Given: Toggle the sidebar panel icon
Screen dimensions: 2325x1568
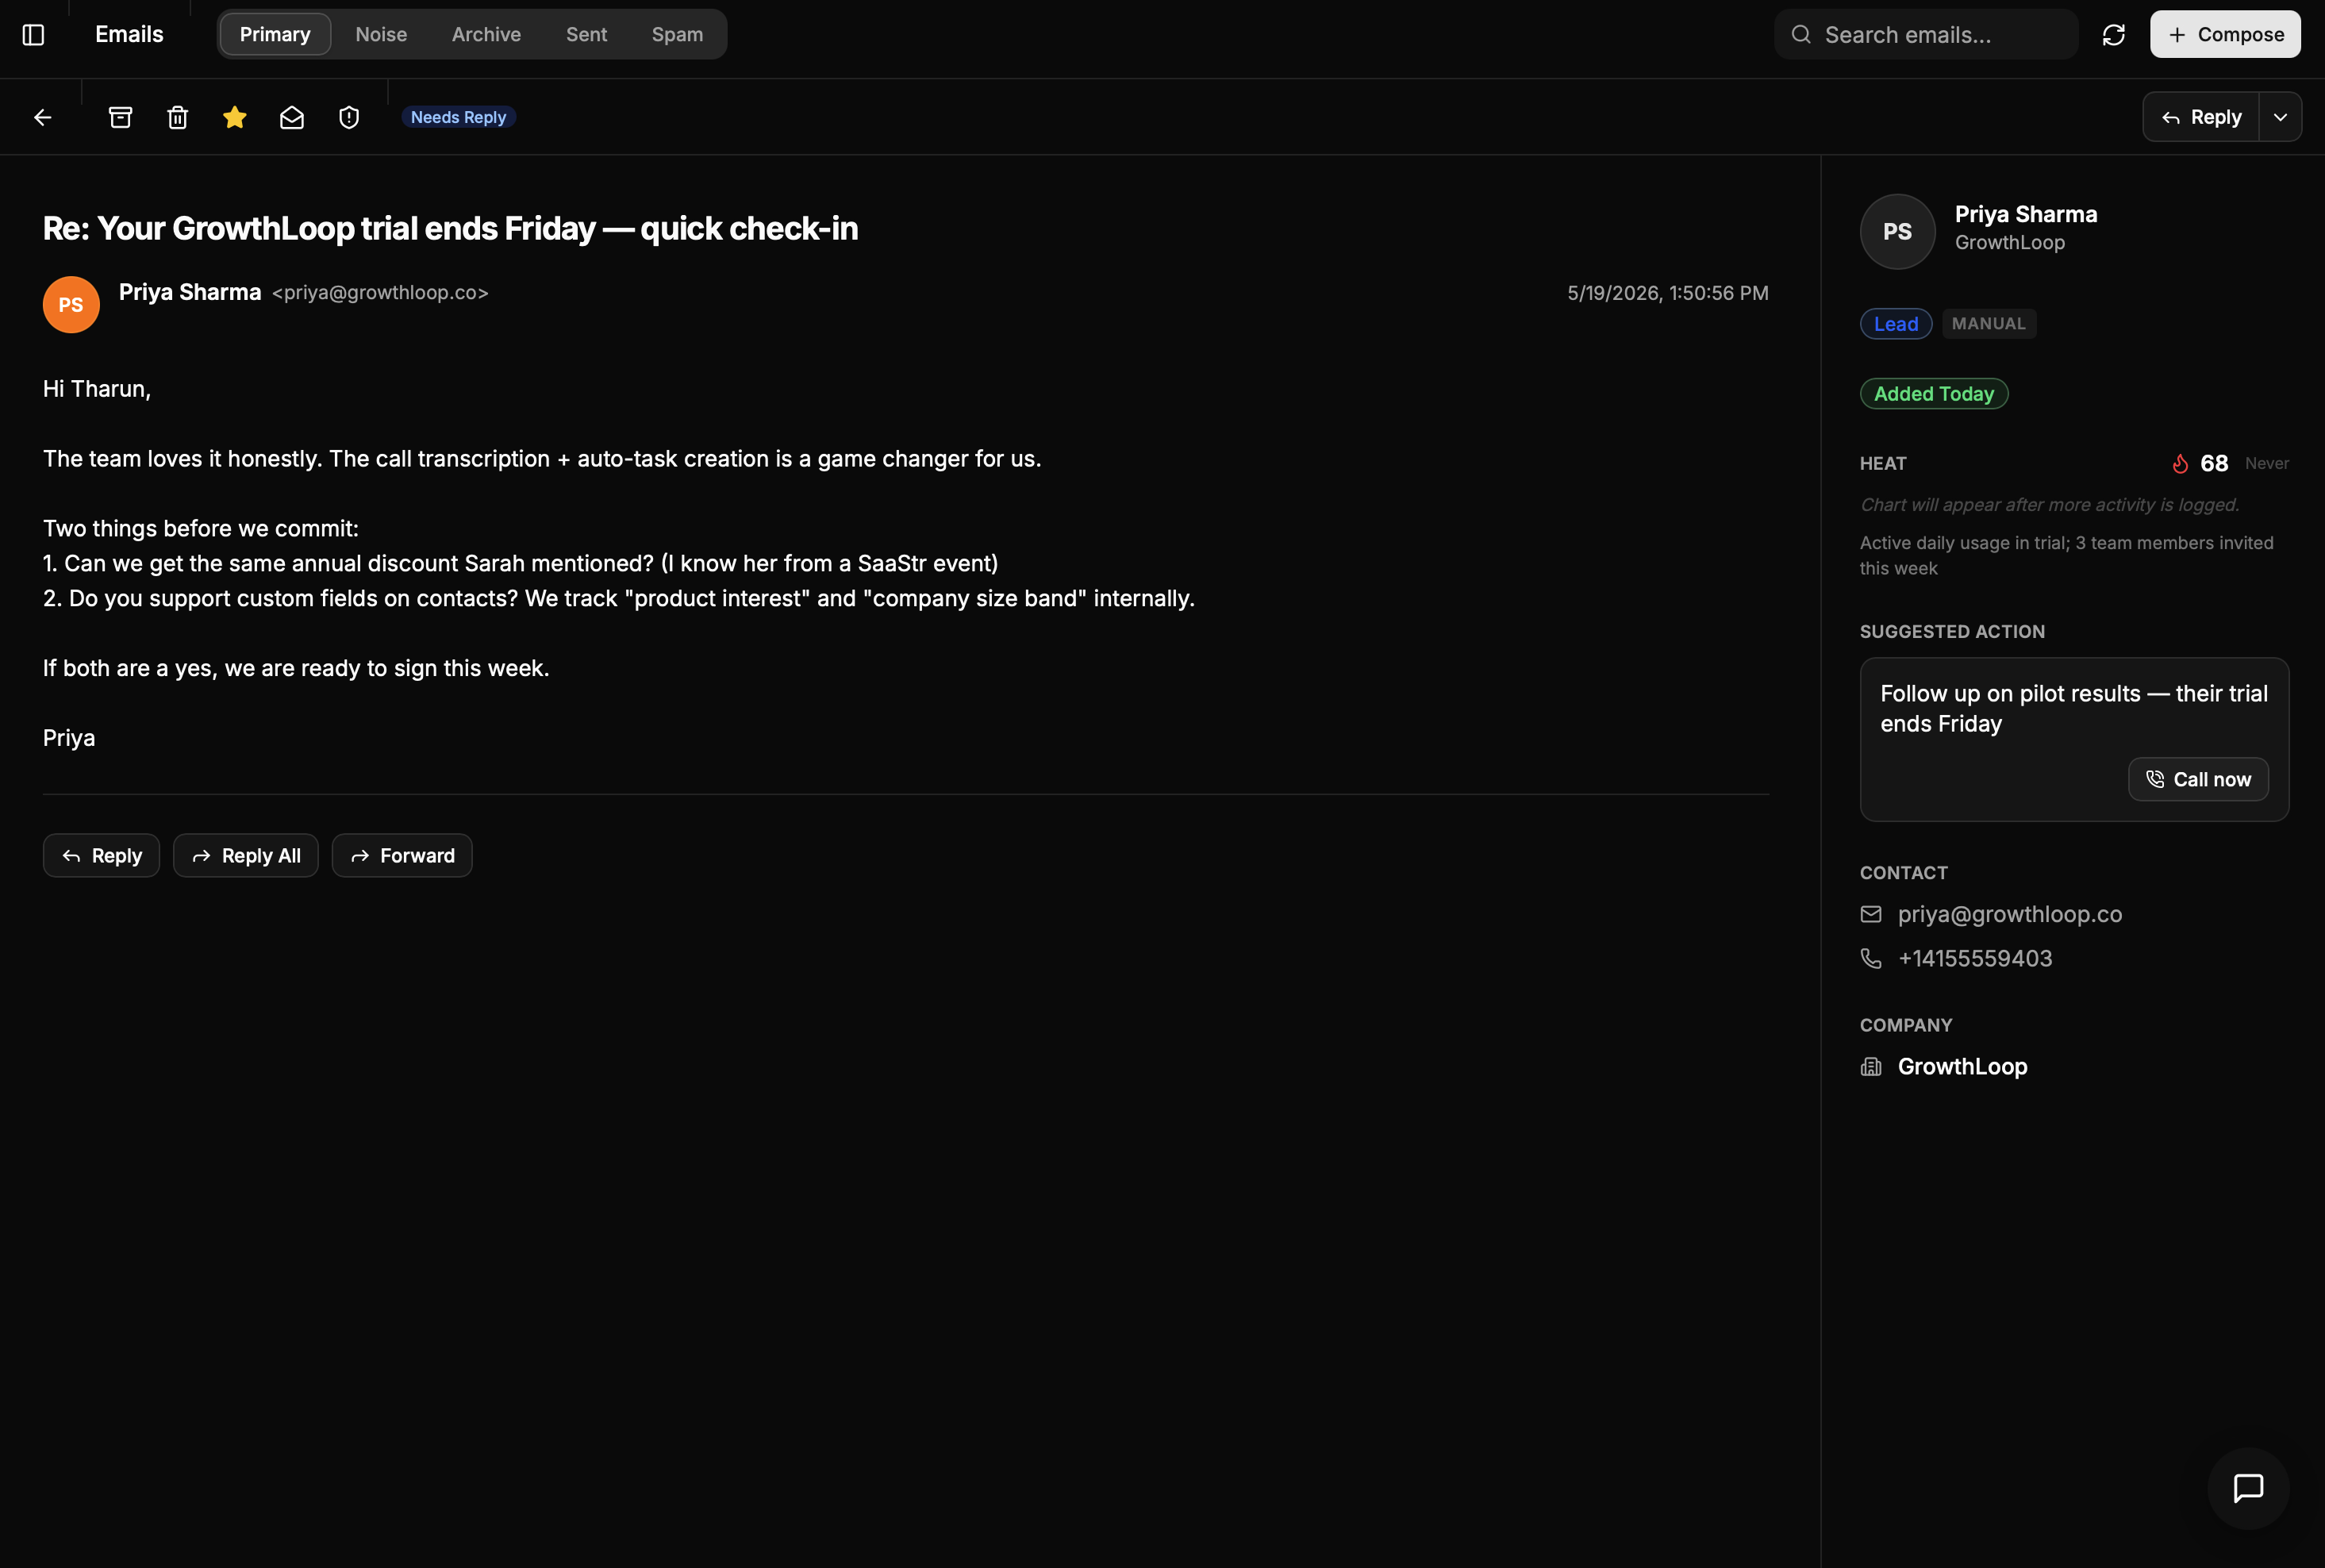Looking at the screenshot, I should (33, 34).
